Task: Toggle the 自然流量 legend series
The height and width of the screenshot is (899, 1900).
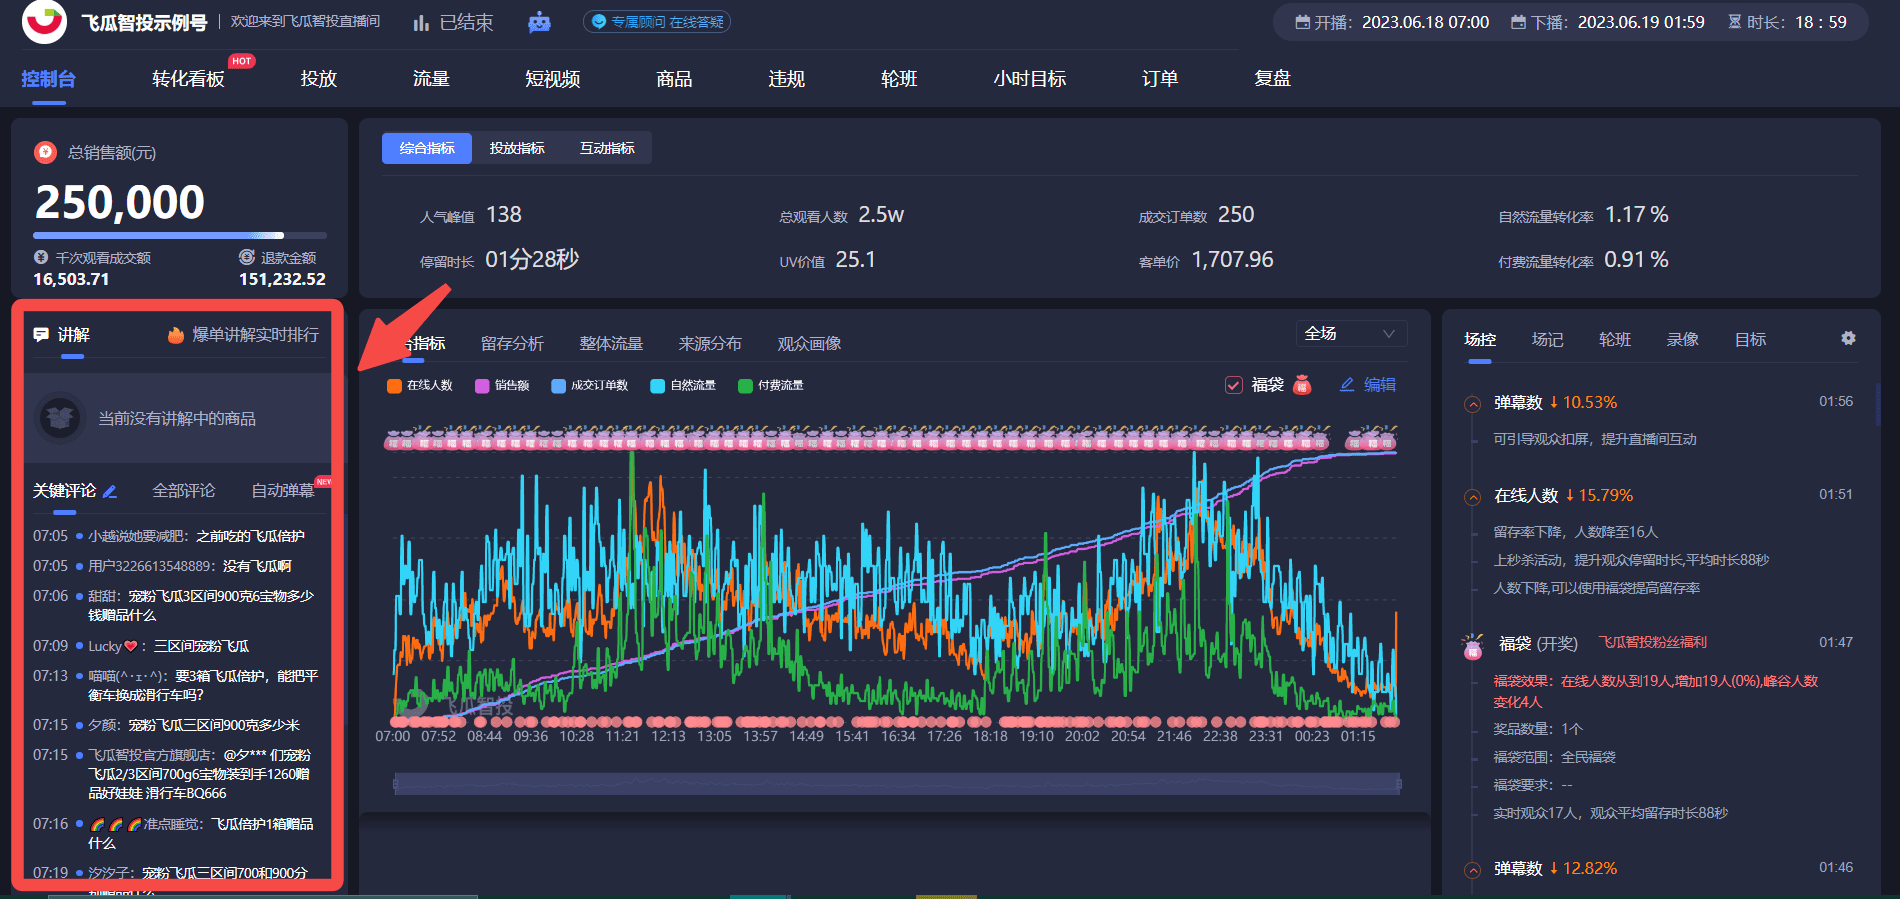Action: click(683, 385)
